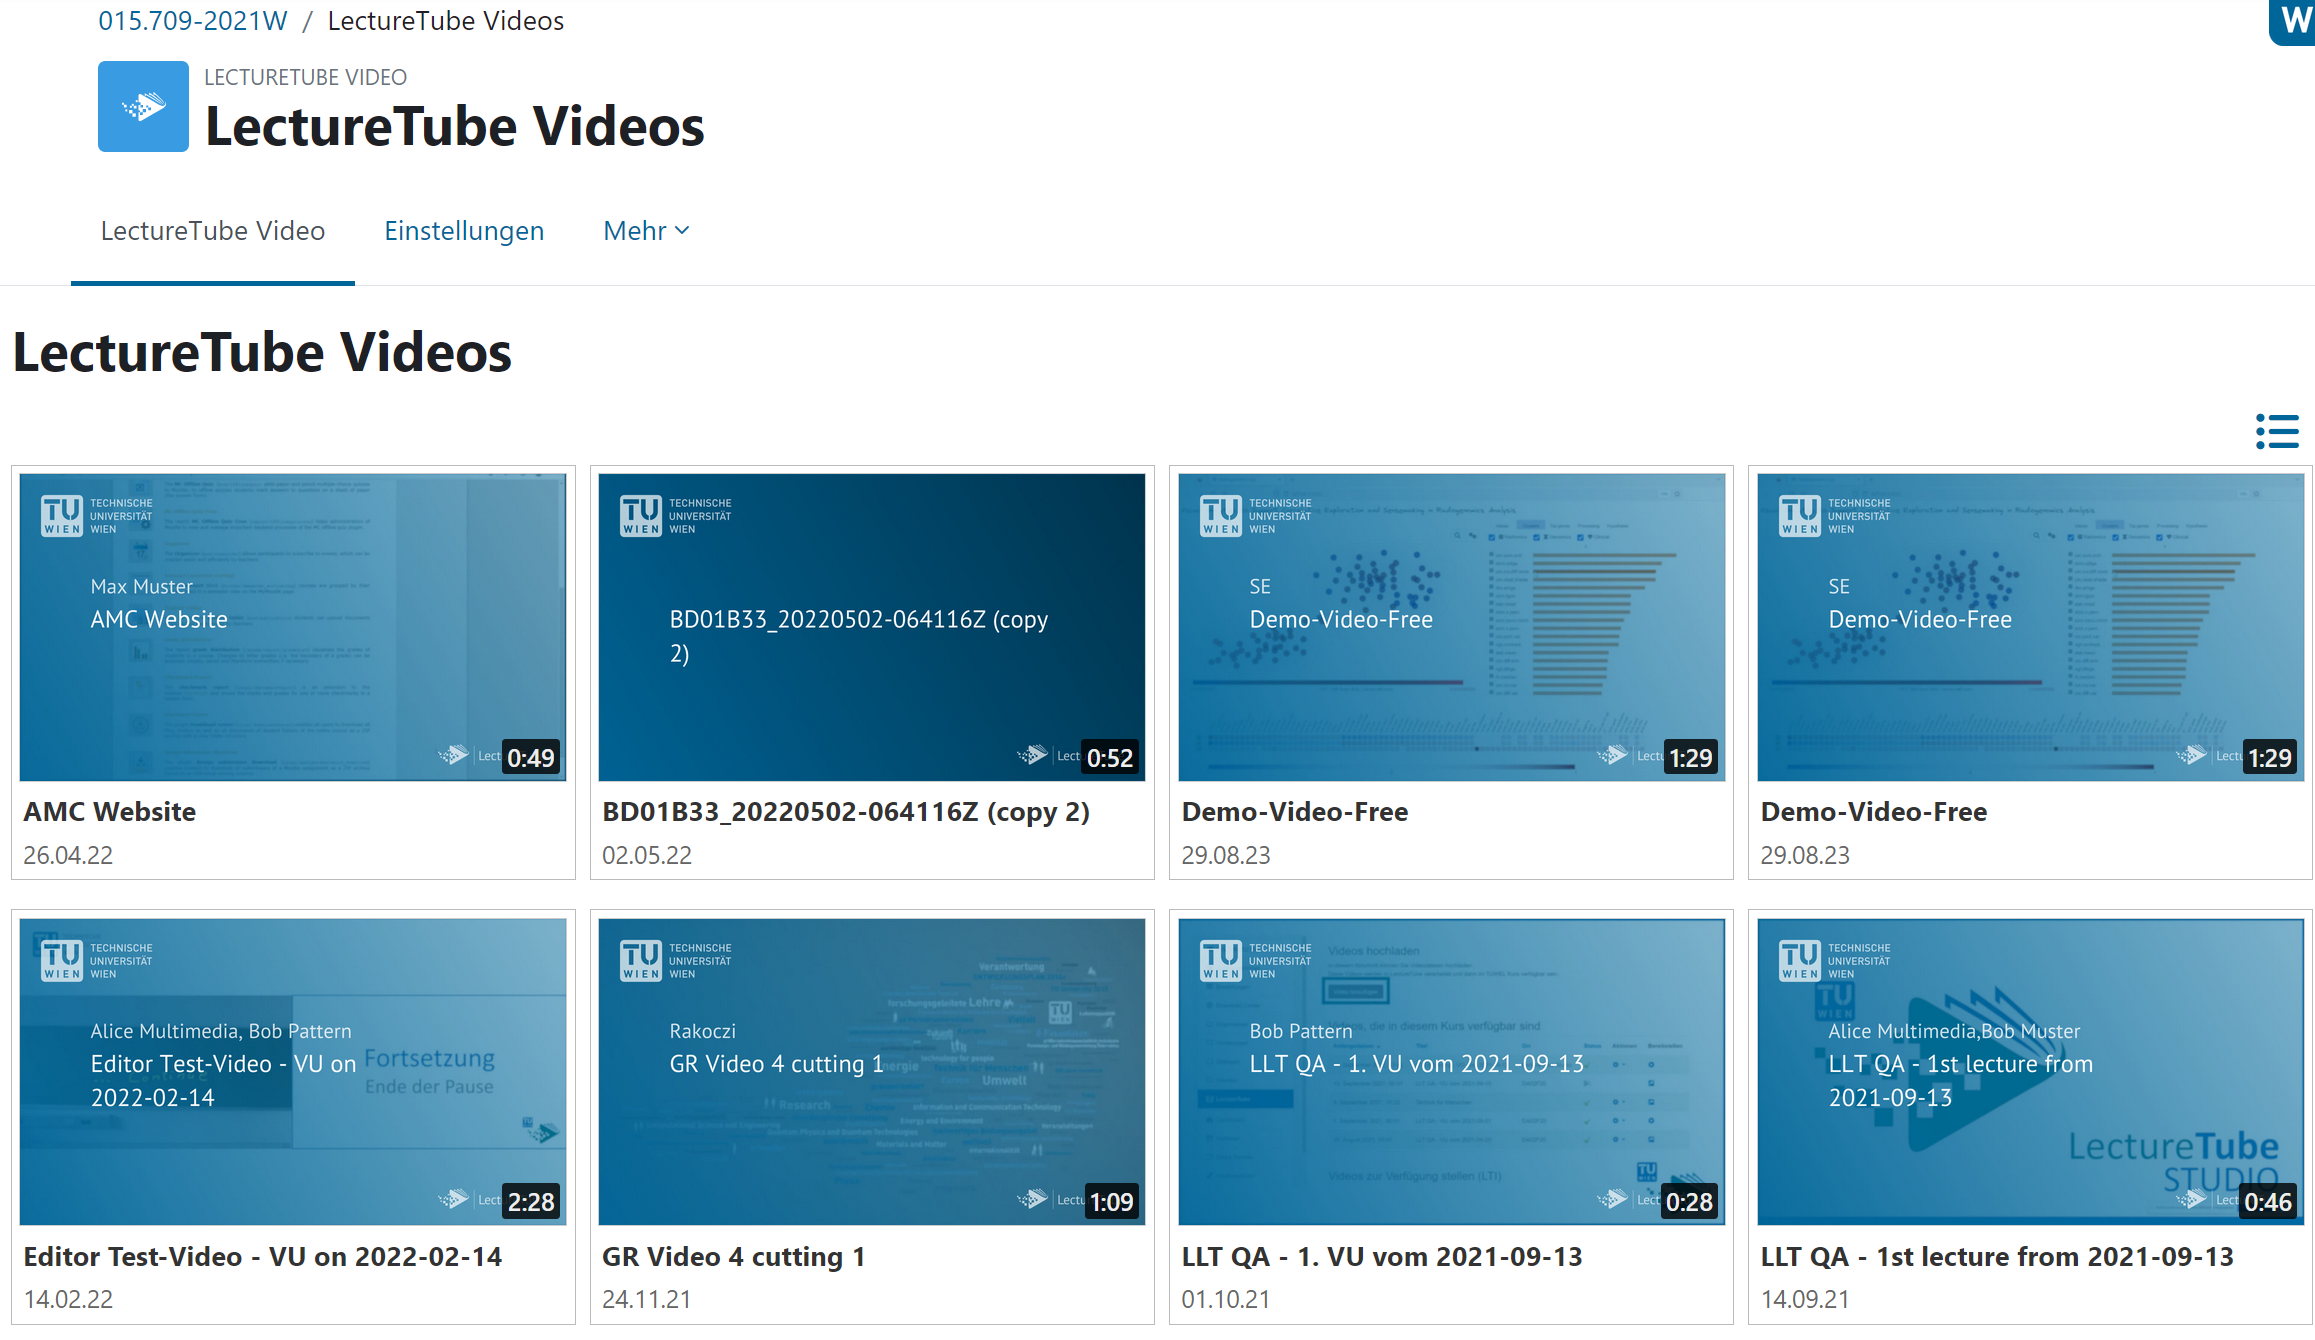Click the LECTURETUBE VIDEO label above the title
The width and height of the screenshot is (2315, 1340).
click(x=305, y=77)
